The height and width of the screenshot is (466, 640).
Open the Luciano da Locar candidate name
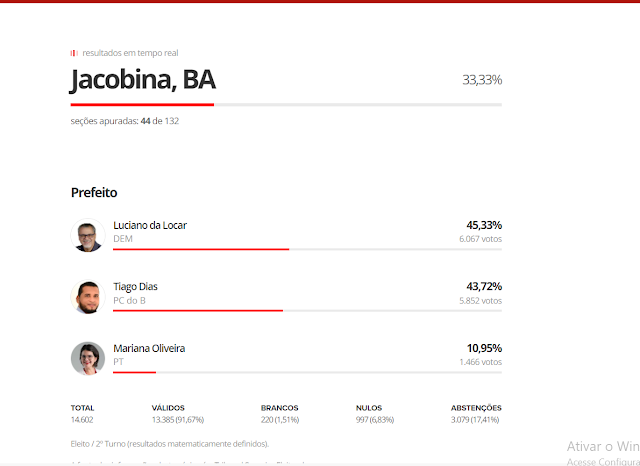click(150, 225)
